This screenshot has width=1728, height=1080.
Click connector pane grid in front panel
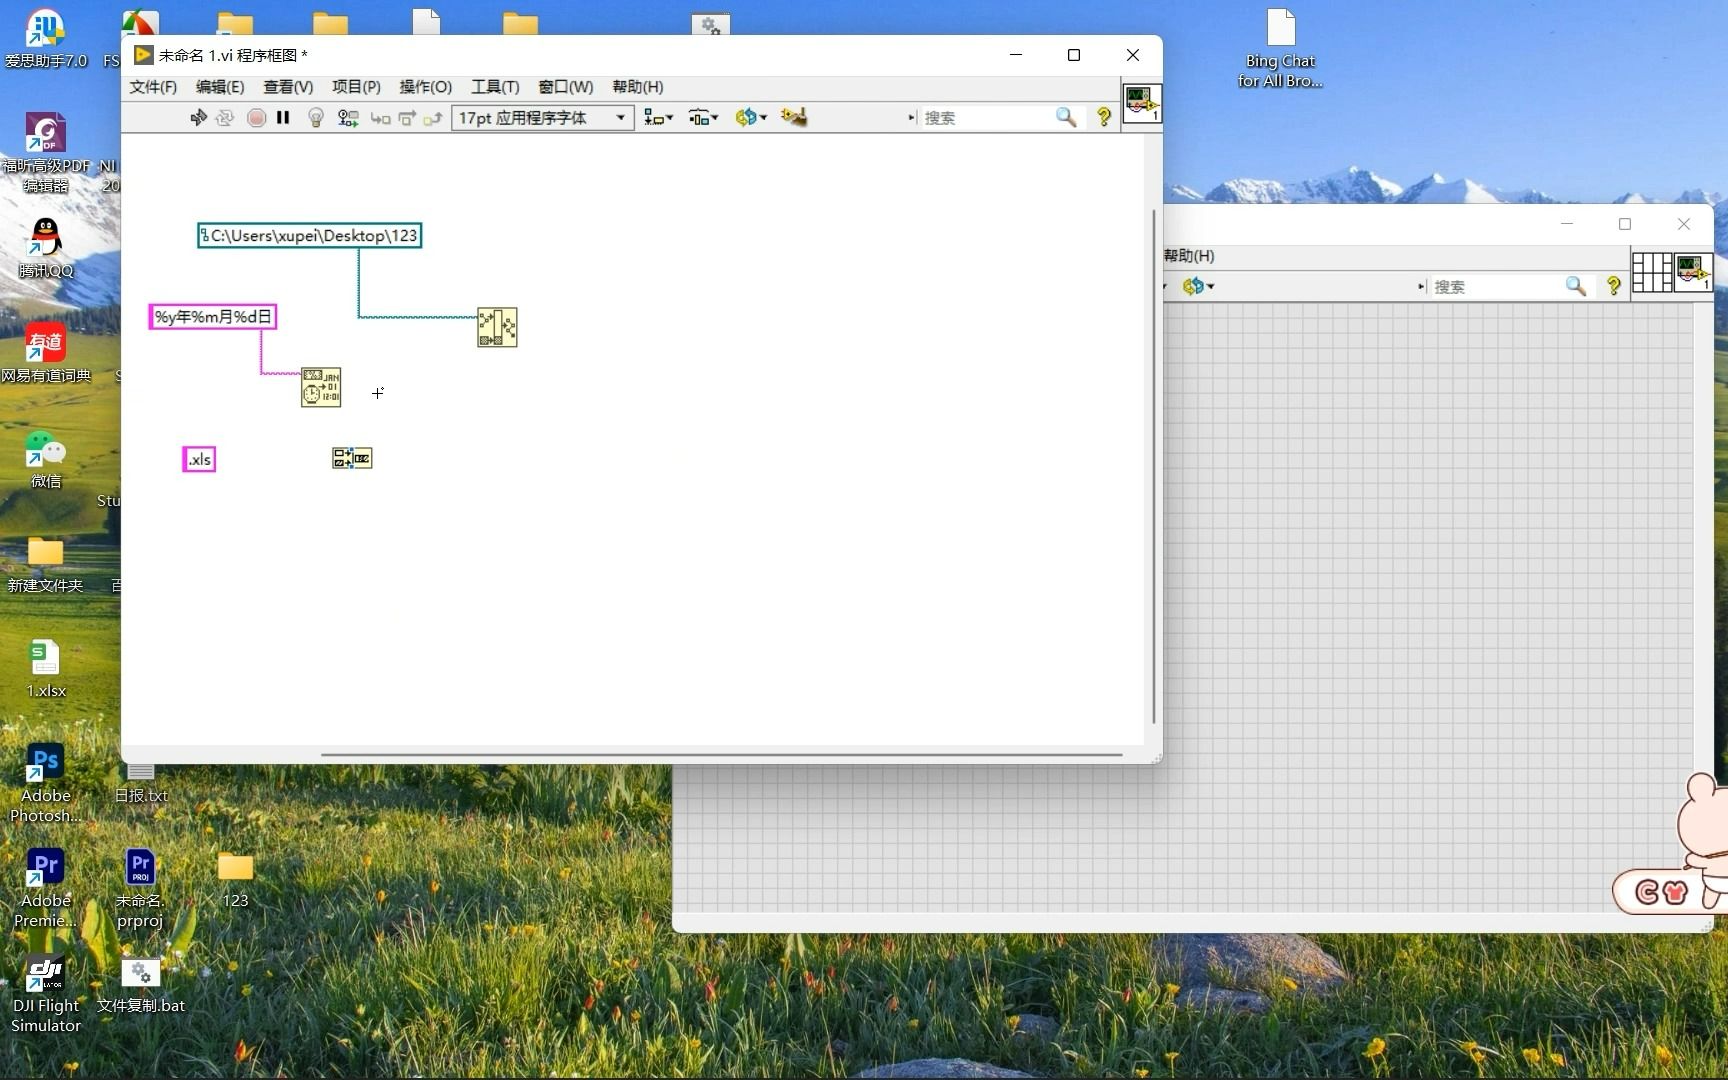pyautogui.click(x=1652, y=272)
